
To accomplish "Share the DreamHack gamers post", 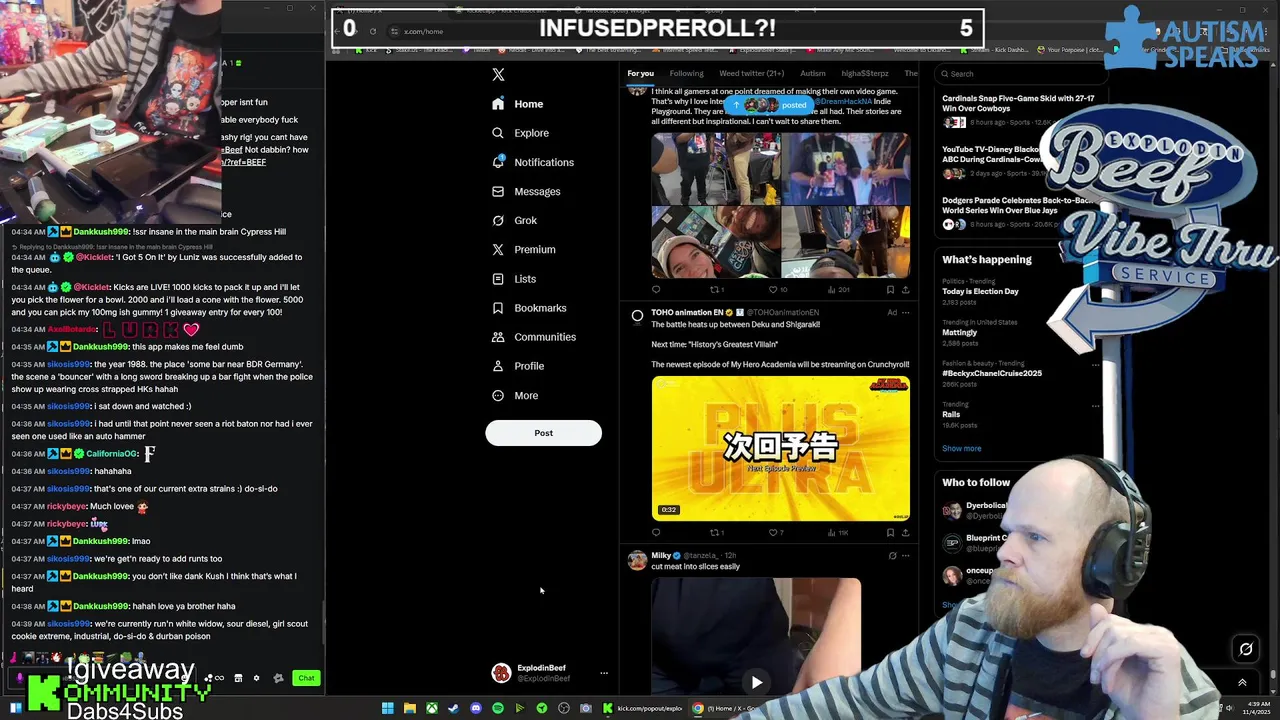I will click(905, 290).
